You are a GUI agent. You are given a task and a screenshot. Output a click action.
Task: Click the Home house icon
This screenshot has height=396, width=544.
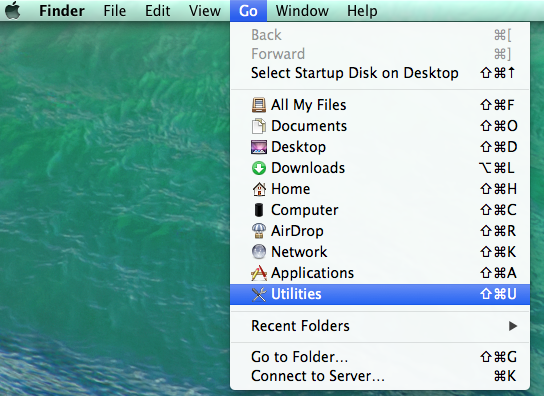point(259,189)
